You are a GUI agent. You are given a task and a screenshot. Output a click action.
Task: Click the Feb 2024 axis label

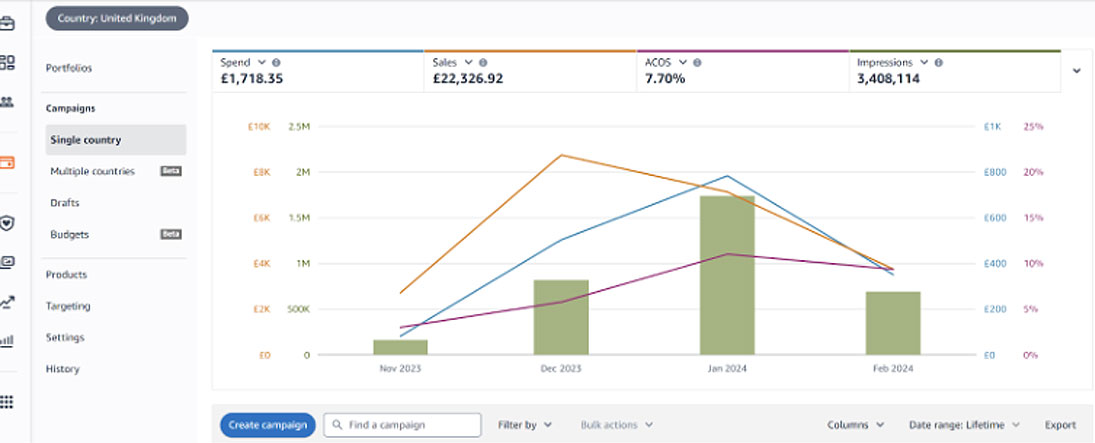click(x=893, y=368)
